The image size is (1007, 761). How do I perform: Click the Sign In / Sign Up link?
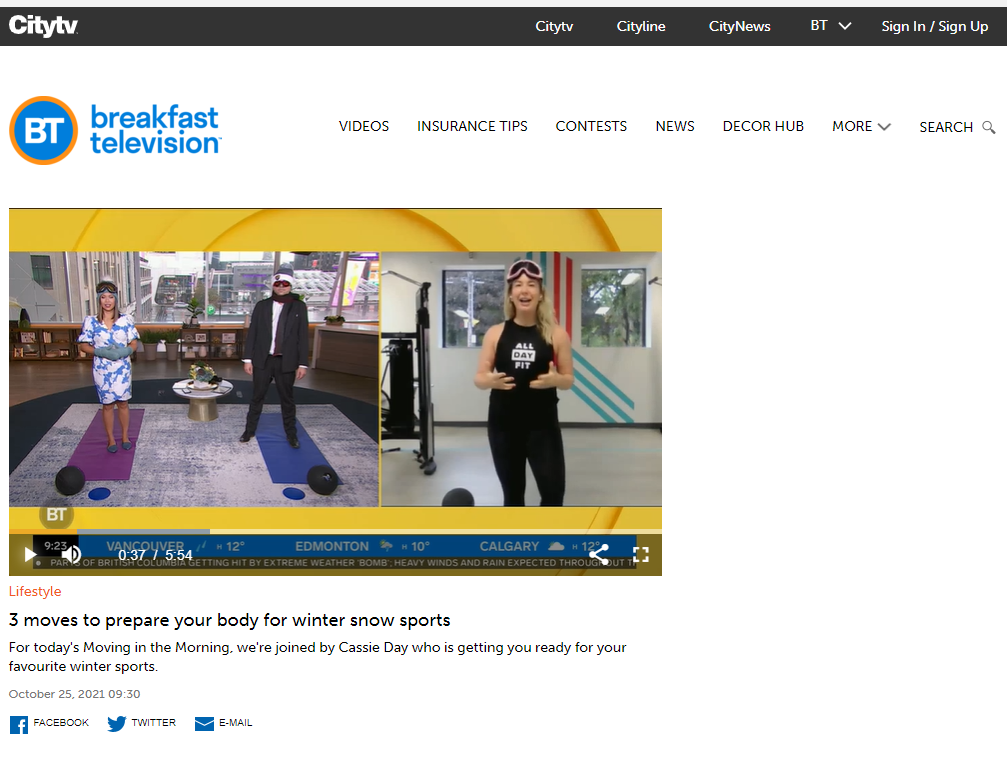[935, 26]
